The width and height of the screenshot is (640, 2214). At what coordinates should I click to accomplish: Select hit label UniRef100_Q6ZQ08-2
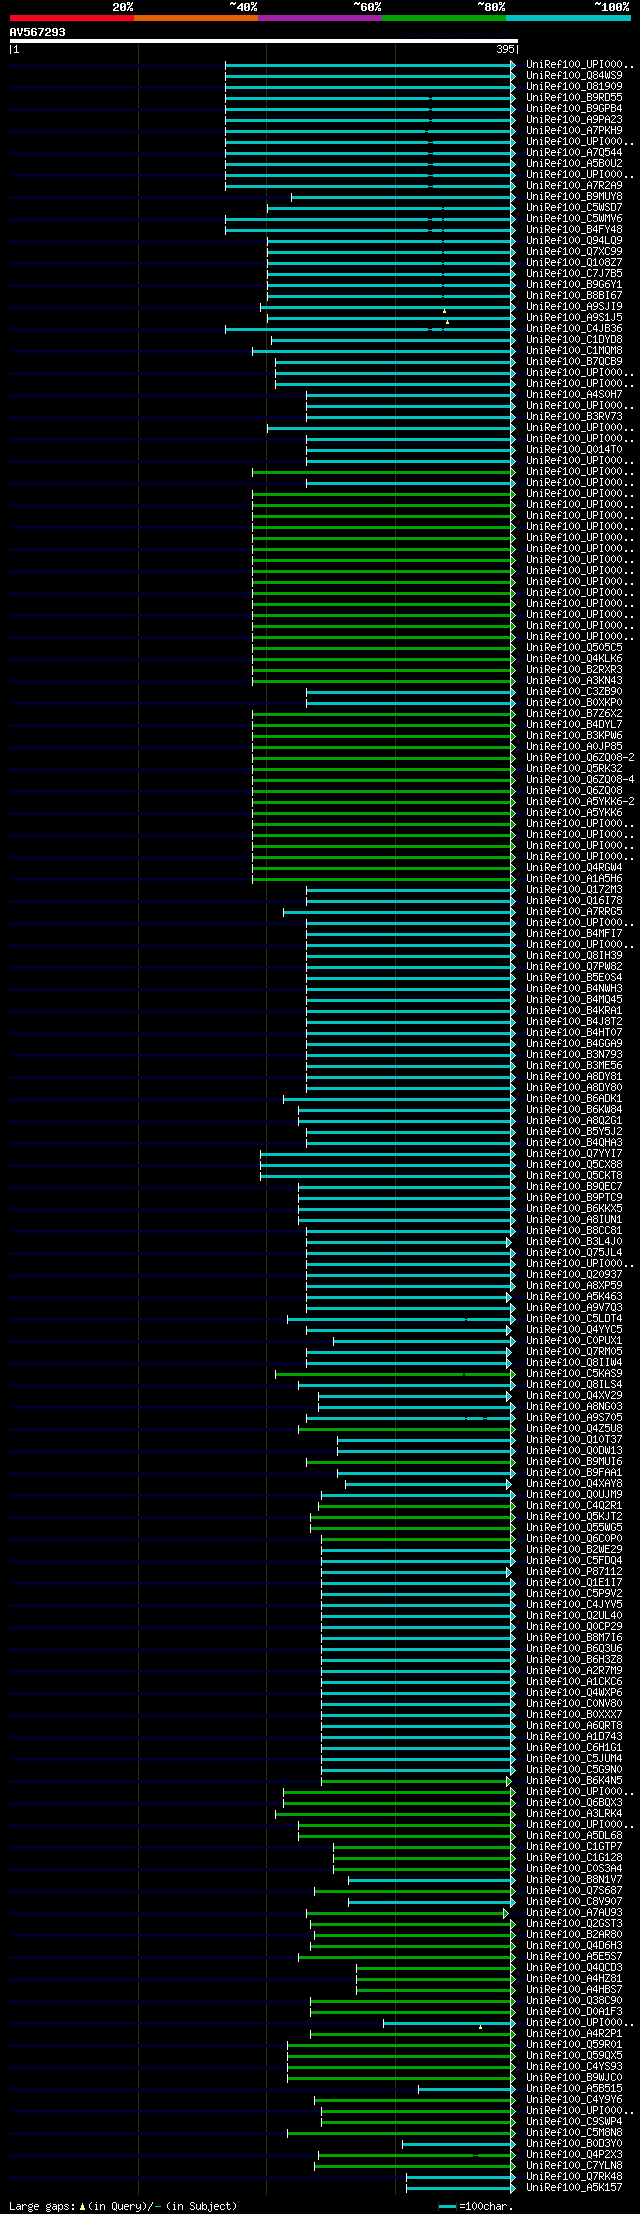(x=580, y=757)
